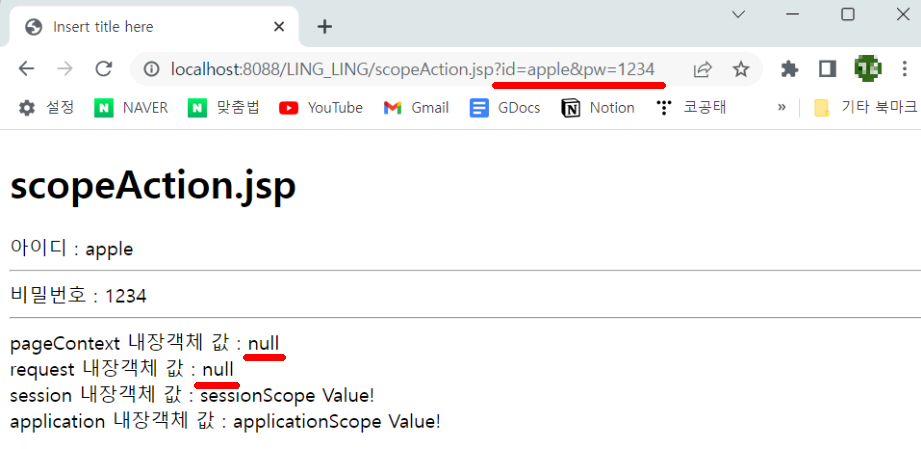Screen dimensions: 921x449
Task: Open Chrome's three-dot menu
Action: pyautogui.click(x=905, y=69)
